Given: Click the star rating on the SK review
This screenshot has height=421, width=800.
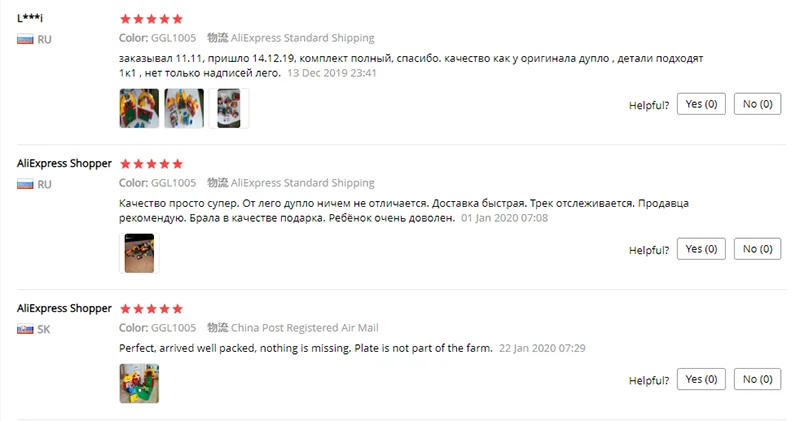Looking at the screenshot, I should coord(151,309).
